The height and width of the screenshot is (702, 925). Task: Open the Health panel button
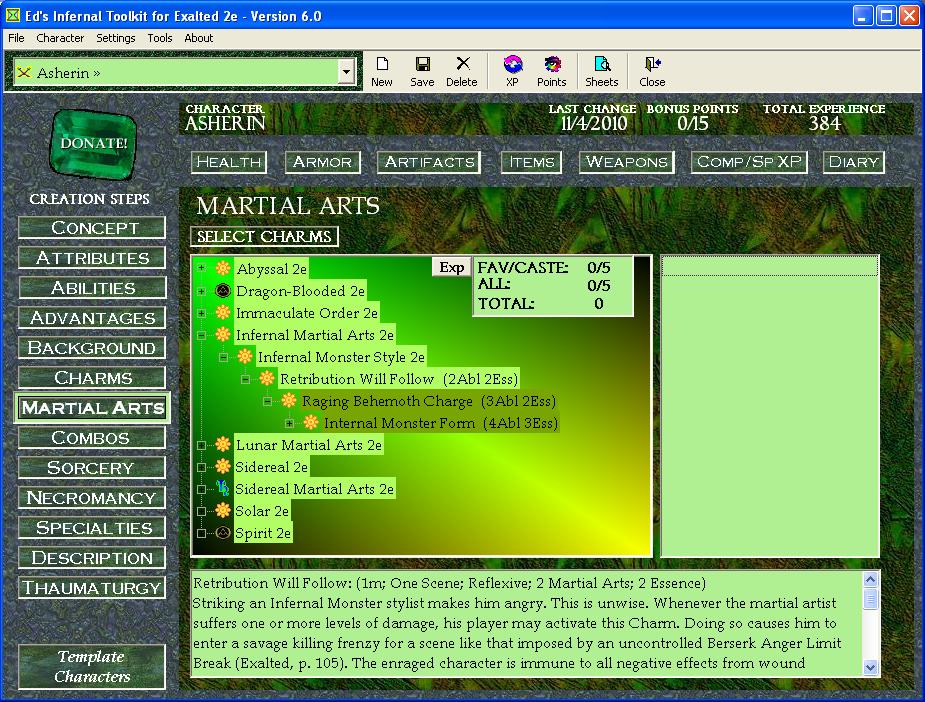click(x=229, y=162)
